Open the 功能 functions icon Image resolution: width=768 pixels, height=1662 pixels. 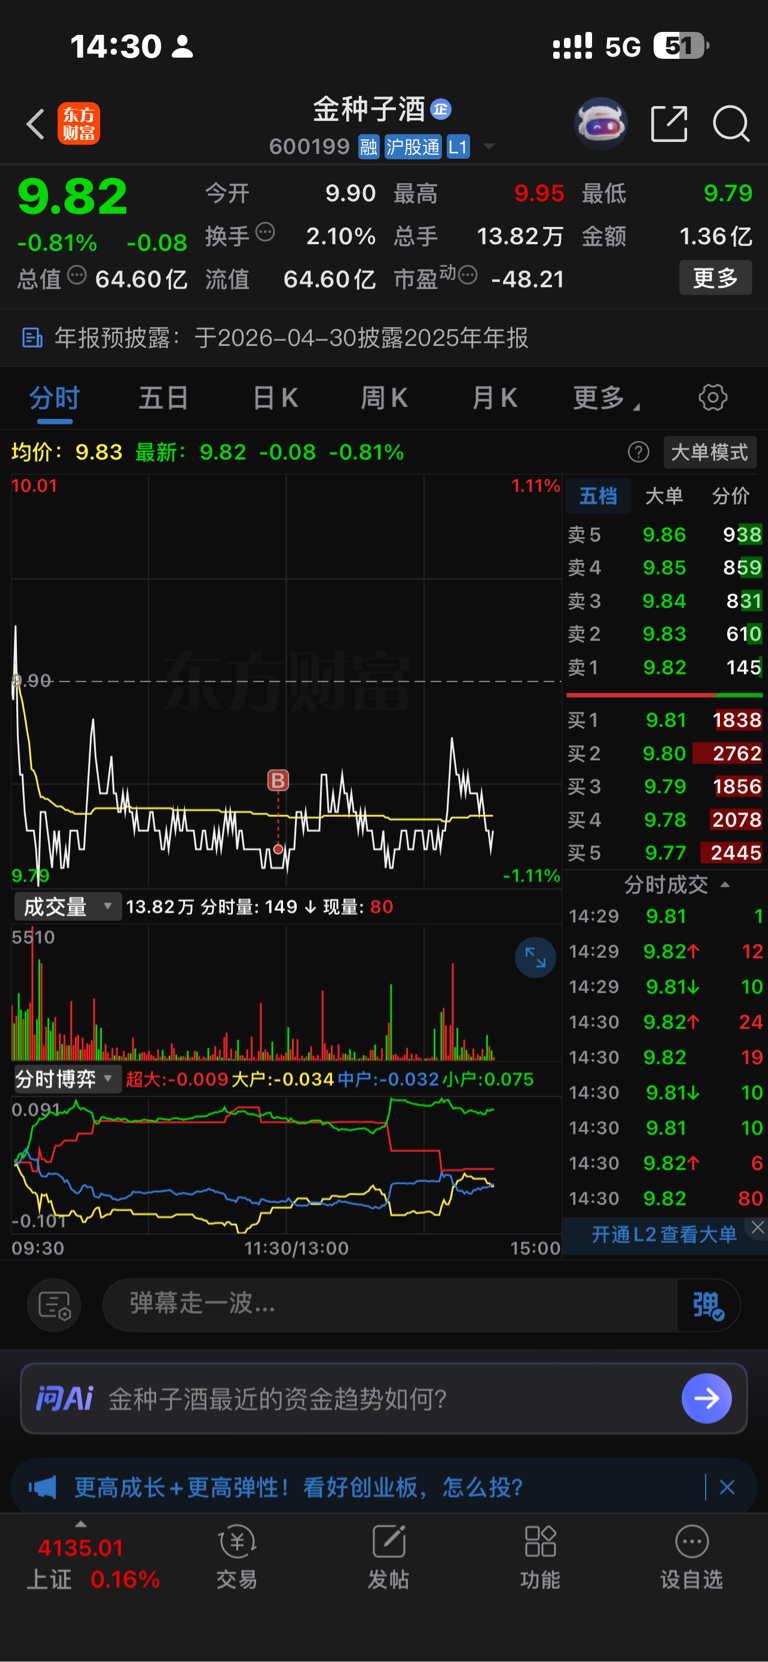pyautogui.click(x=540, y=1557)
